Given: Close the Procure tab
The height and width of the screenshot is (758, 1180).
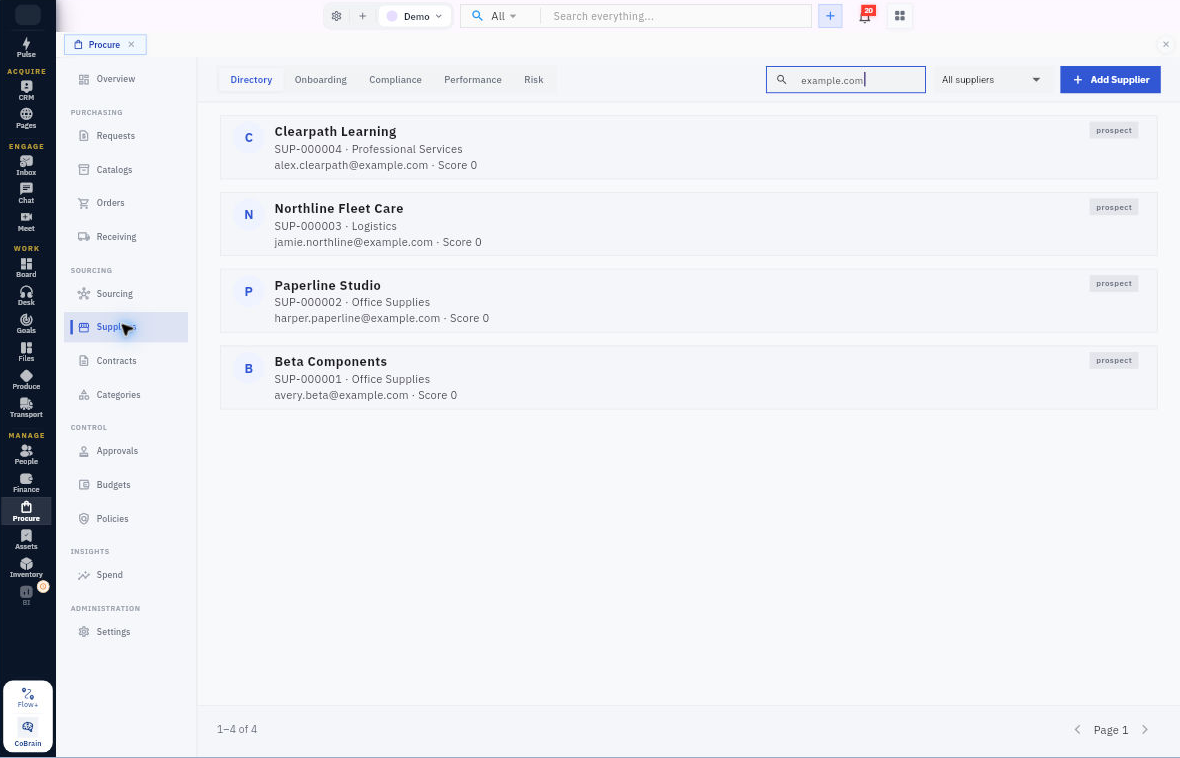Looking at the screenshot, I should point(131,44).
